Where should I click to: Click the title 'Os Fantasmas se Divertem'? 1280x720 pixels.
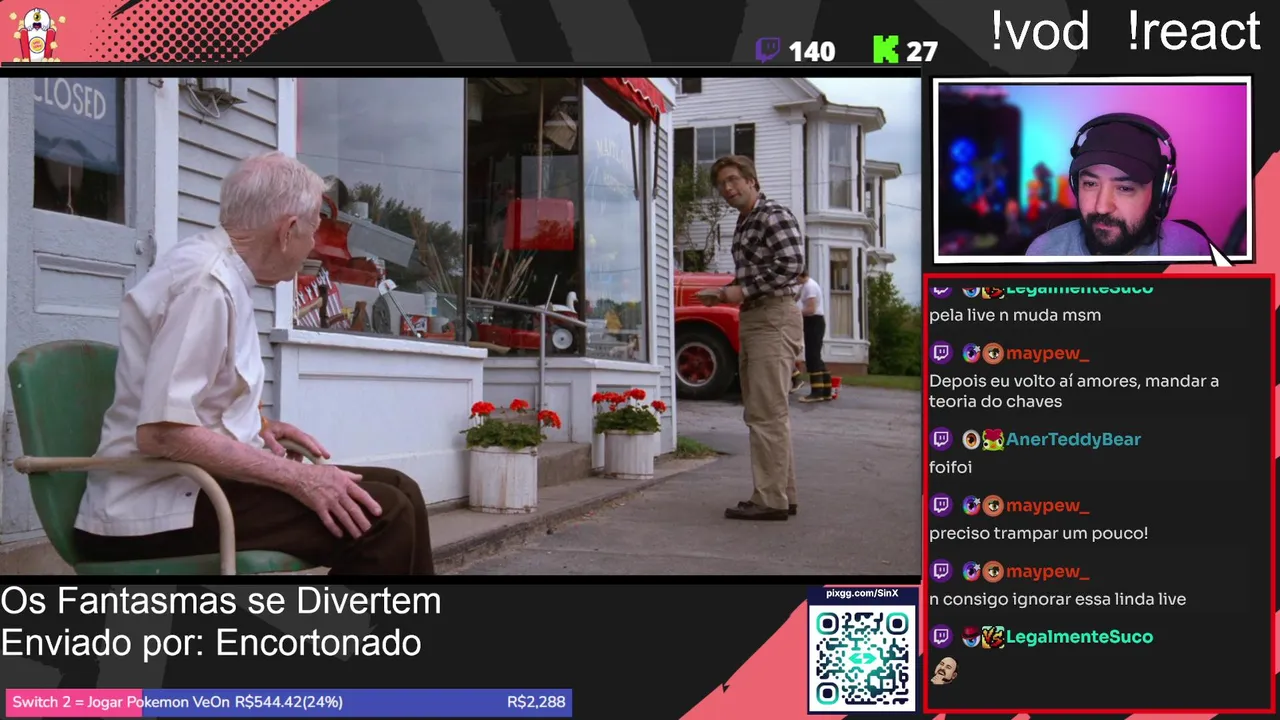(x=221, y=601)
